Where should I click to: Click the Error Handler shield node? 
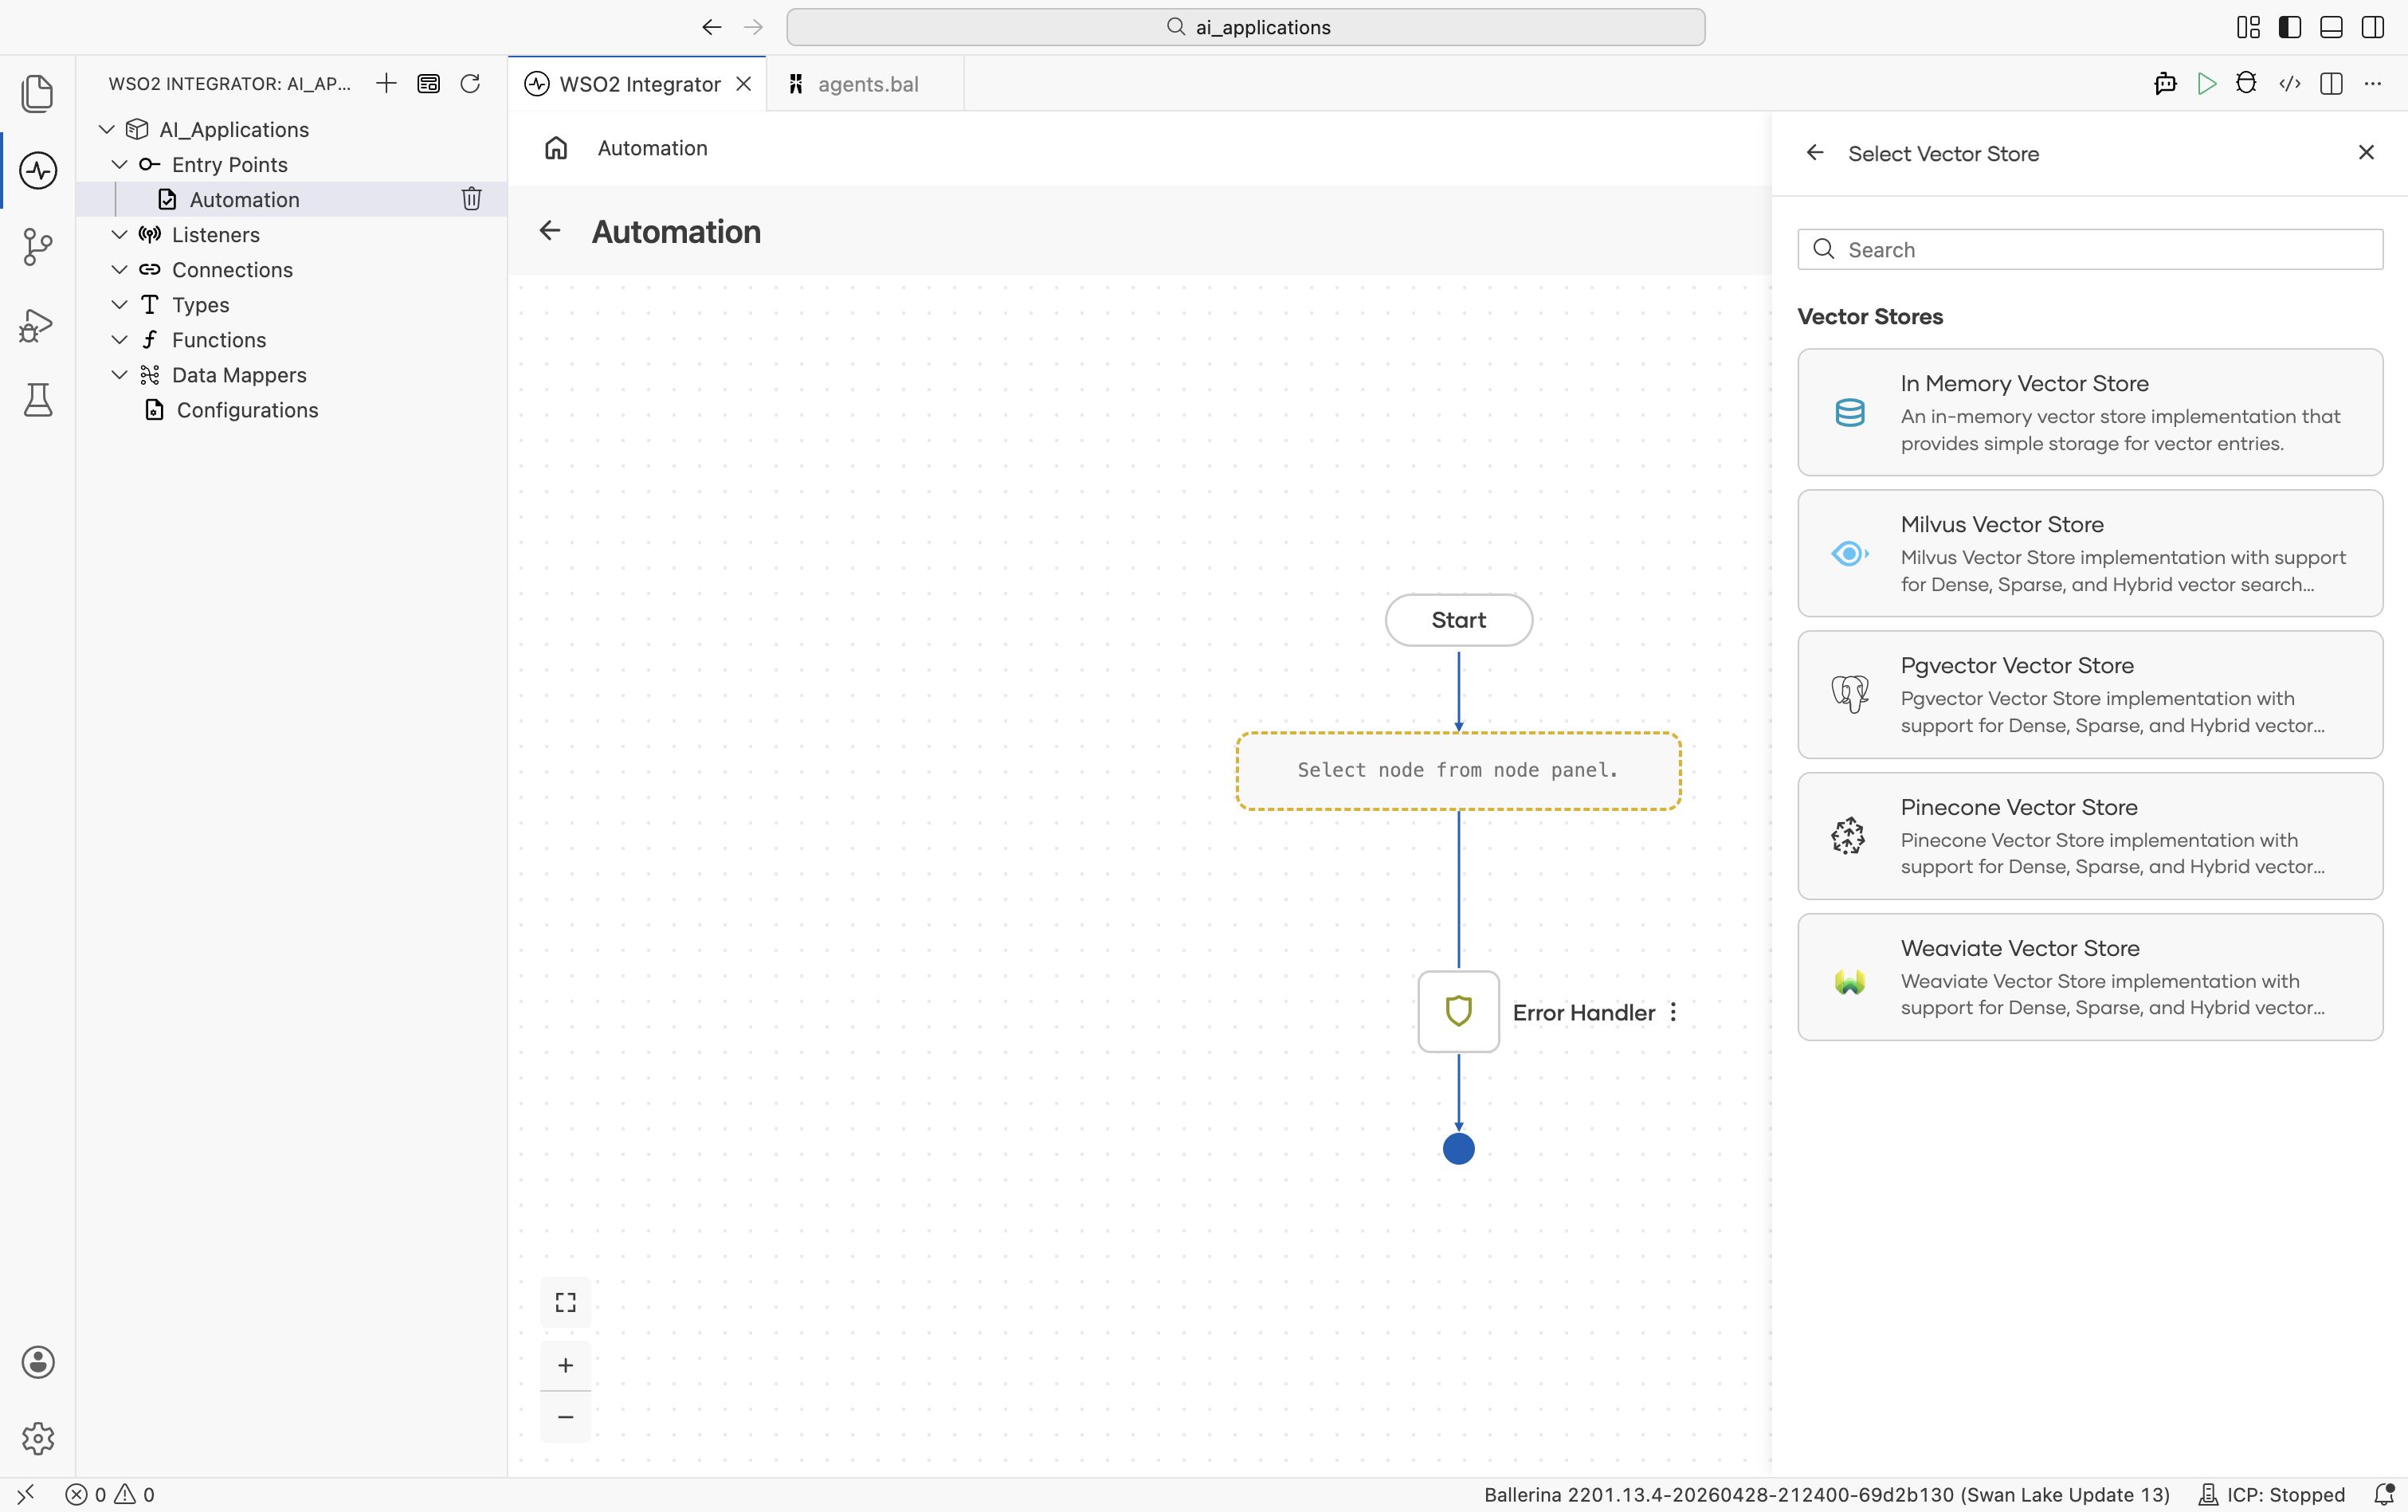[x=1458, y=1011]
